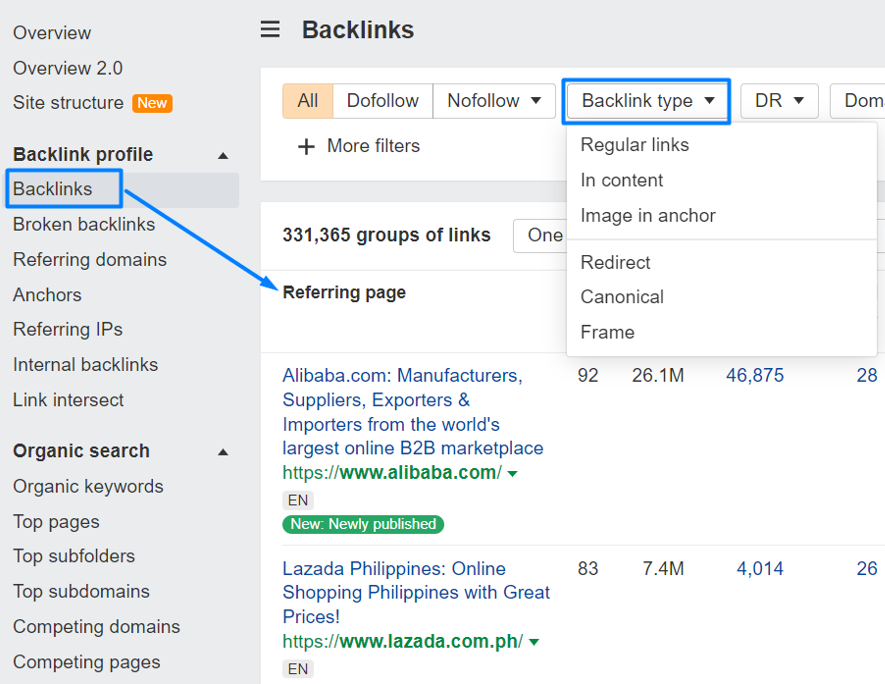Open Site structure in sidebar
This screenshot has height=684, width=885.
(68, 102)
